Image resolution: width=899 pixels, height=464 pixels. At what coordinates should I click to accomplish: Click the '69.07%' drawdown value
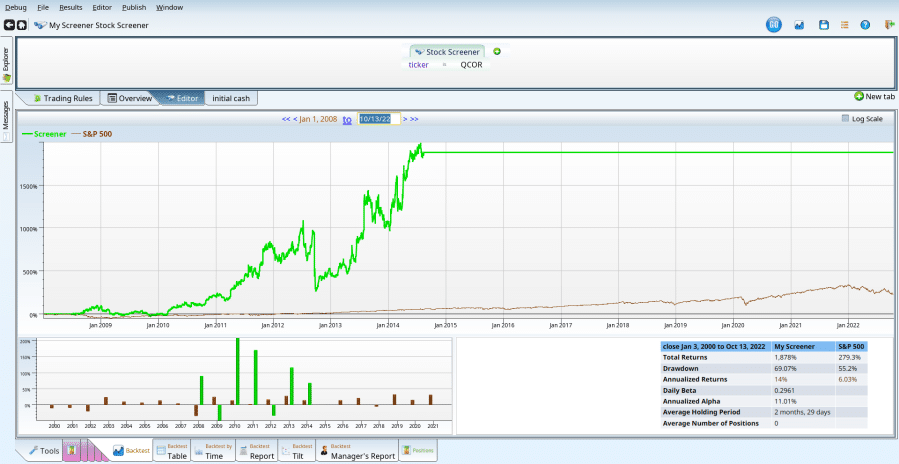[785, 368]
